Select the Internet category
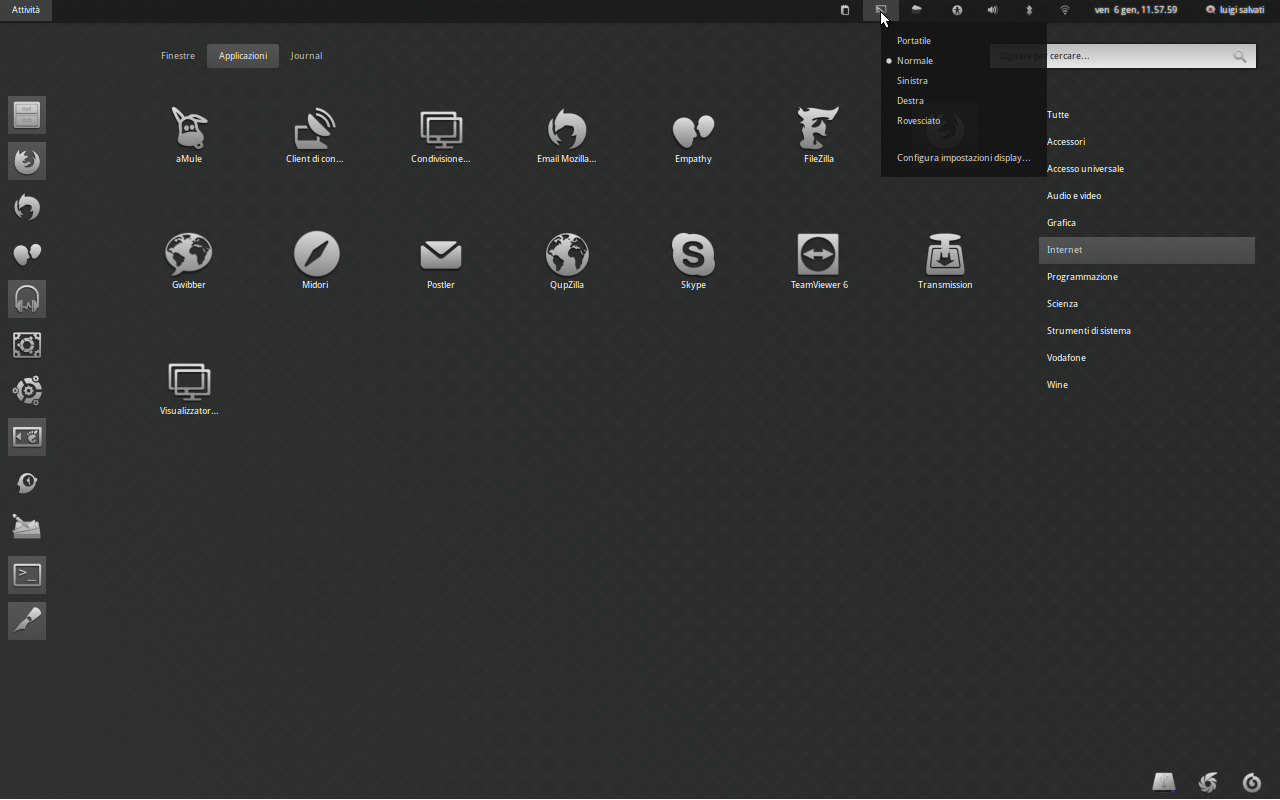This screenshot has width=1280, height=800. pyautogui.click(x=1147, y=250)
